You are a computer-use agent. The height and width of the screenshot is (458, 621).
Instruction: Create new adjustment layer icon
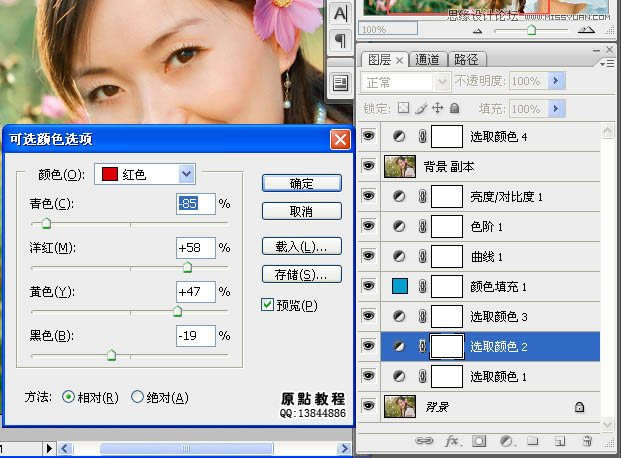[x=506, y=440]
